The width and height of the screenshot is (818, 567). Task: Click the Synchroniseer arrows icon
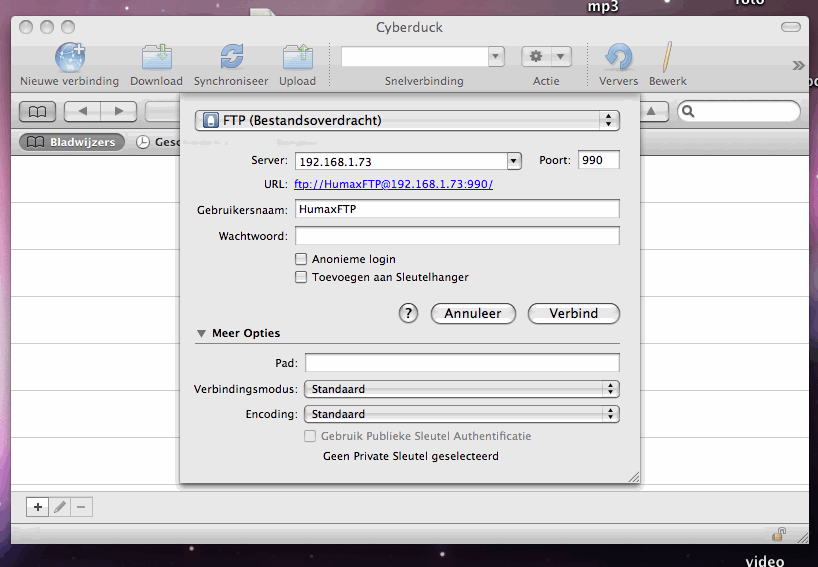coord(231,57)
